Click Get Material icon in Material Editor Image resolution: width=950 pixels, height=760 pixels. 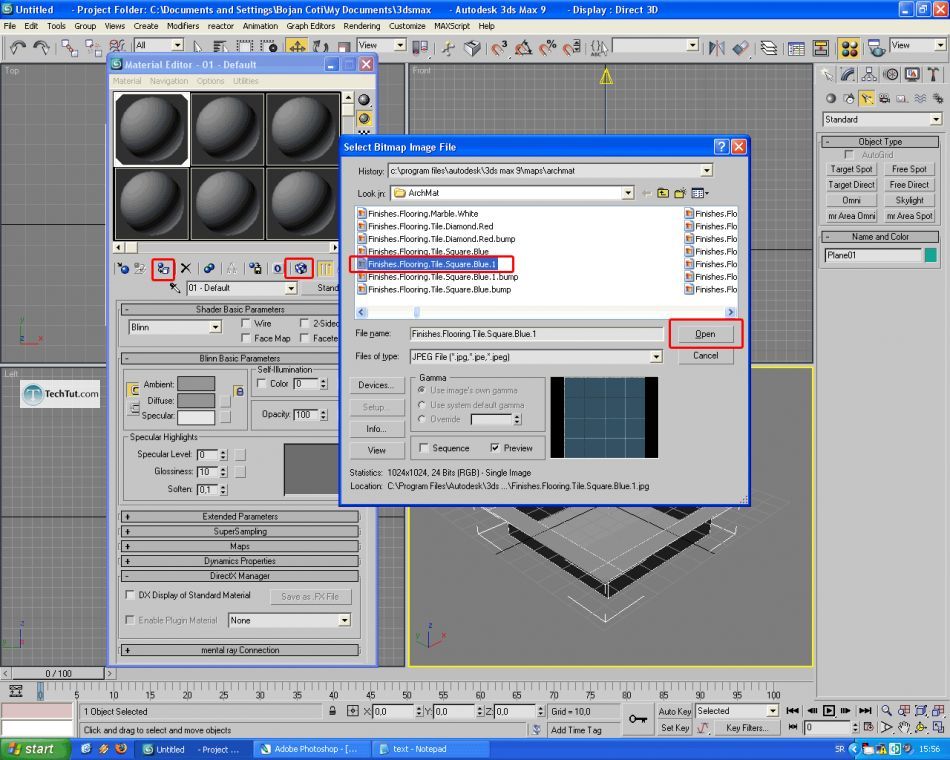click(x=123, y=268)
